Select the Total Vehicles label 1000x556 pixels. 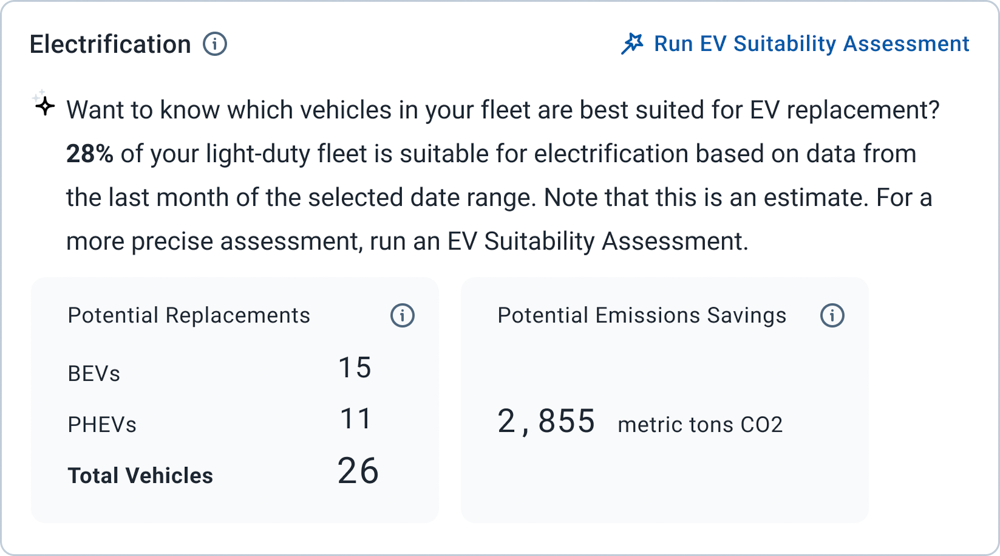click(x=140, y=476)
